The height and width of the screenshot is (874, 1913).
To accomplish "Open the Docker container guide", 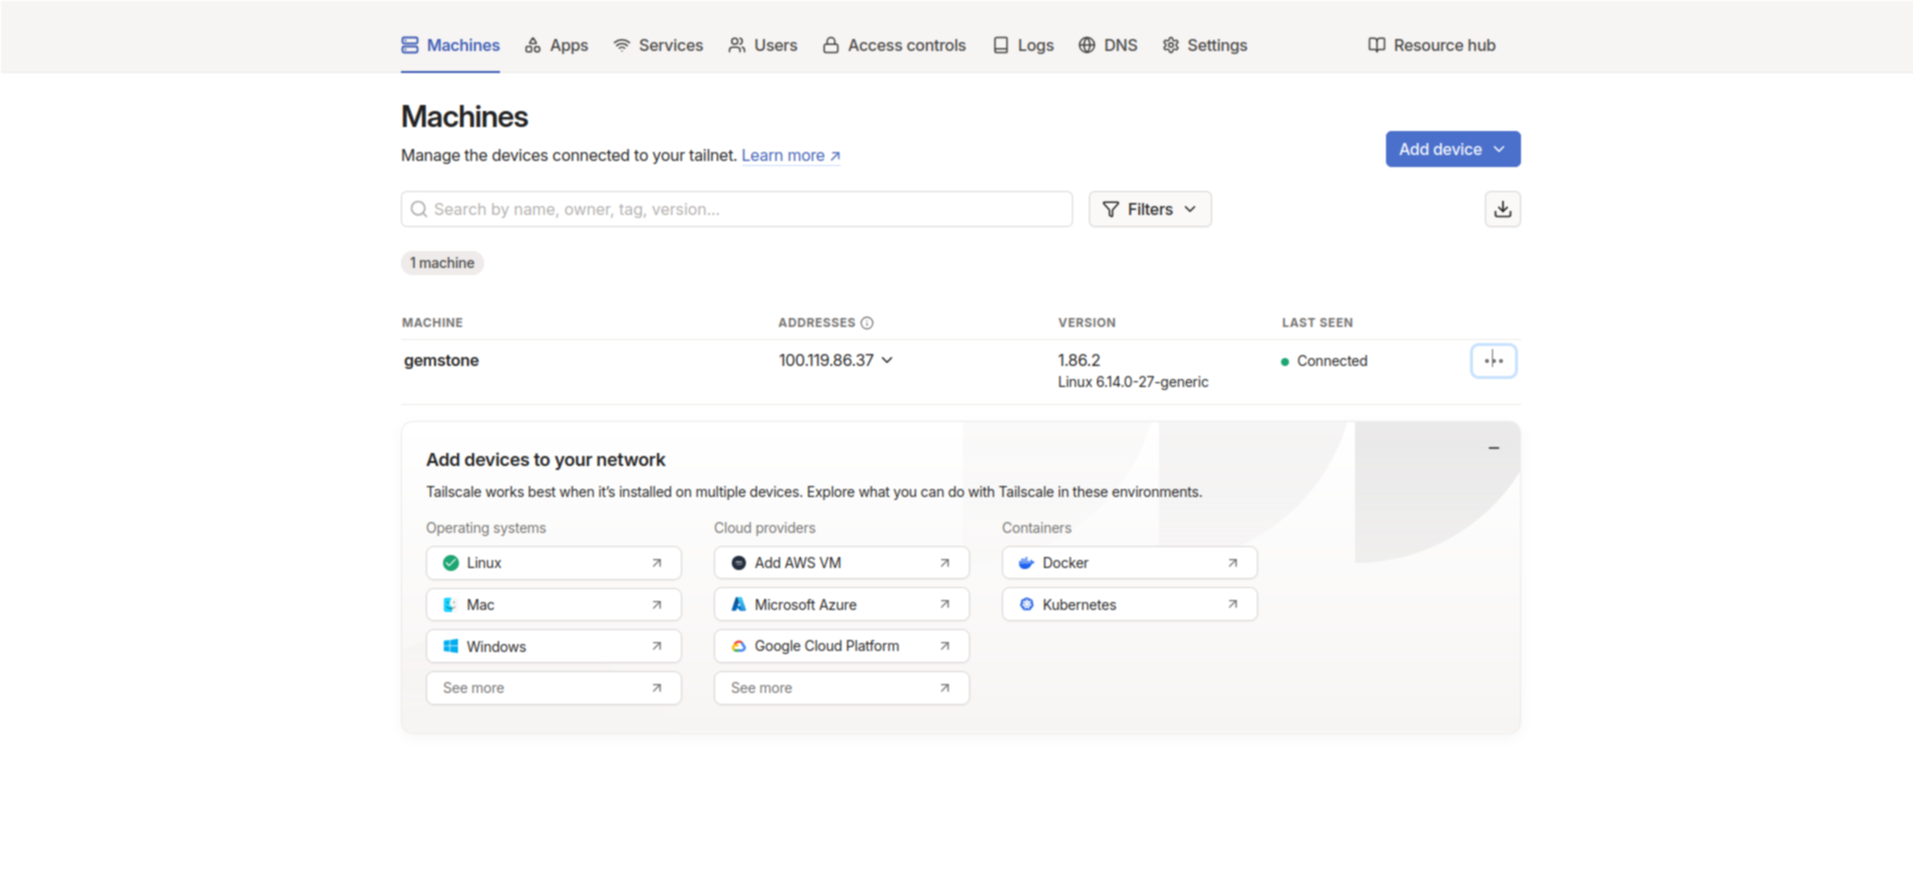I will coord(1130,563).
